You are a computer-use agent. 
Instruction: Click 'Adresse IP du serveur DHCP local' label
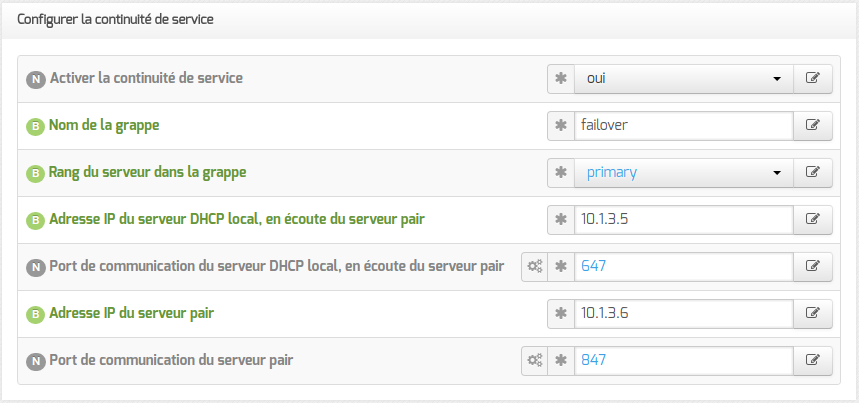click(x=237, y=220)
